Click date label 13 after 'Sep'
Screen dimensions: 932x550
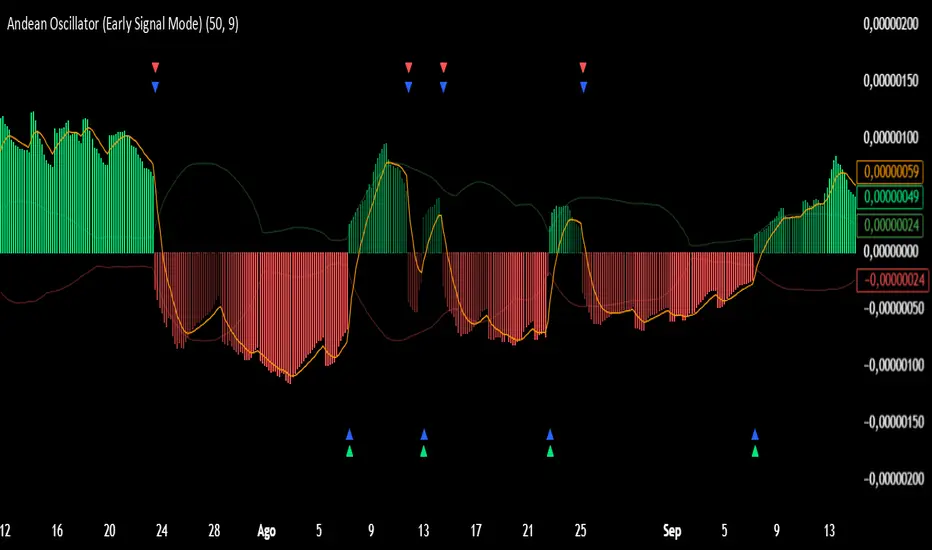[829, 530]
